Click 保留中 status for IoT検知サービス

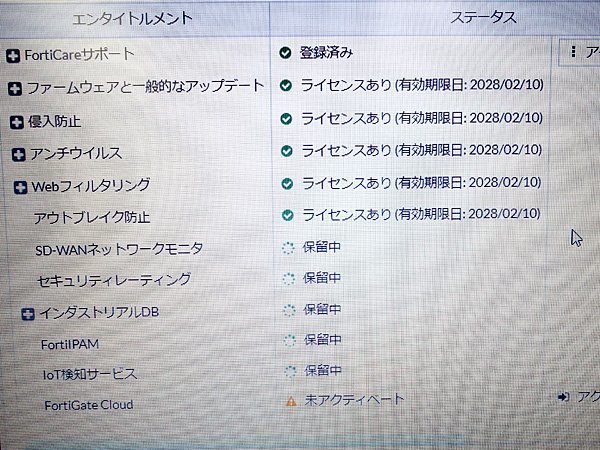323,370
